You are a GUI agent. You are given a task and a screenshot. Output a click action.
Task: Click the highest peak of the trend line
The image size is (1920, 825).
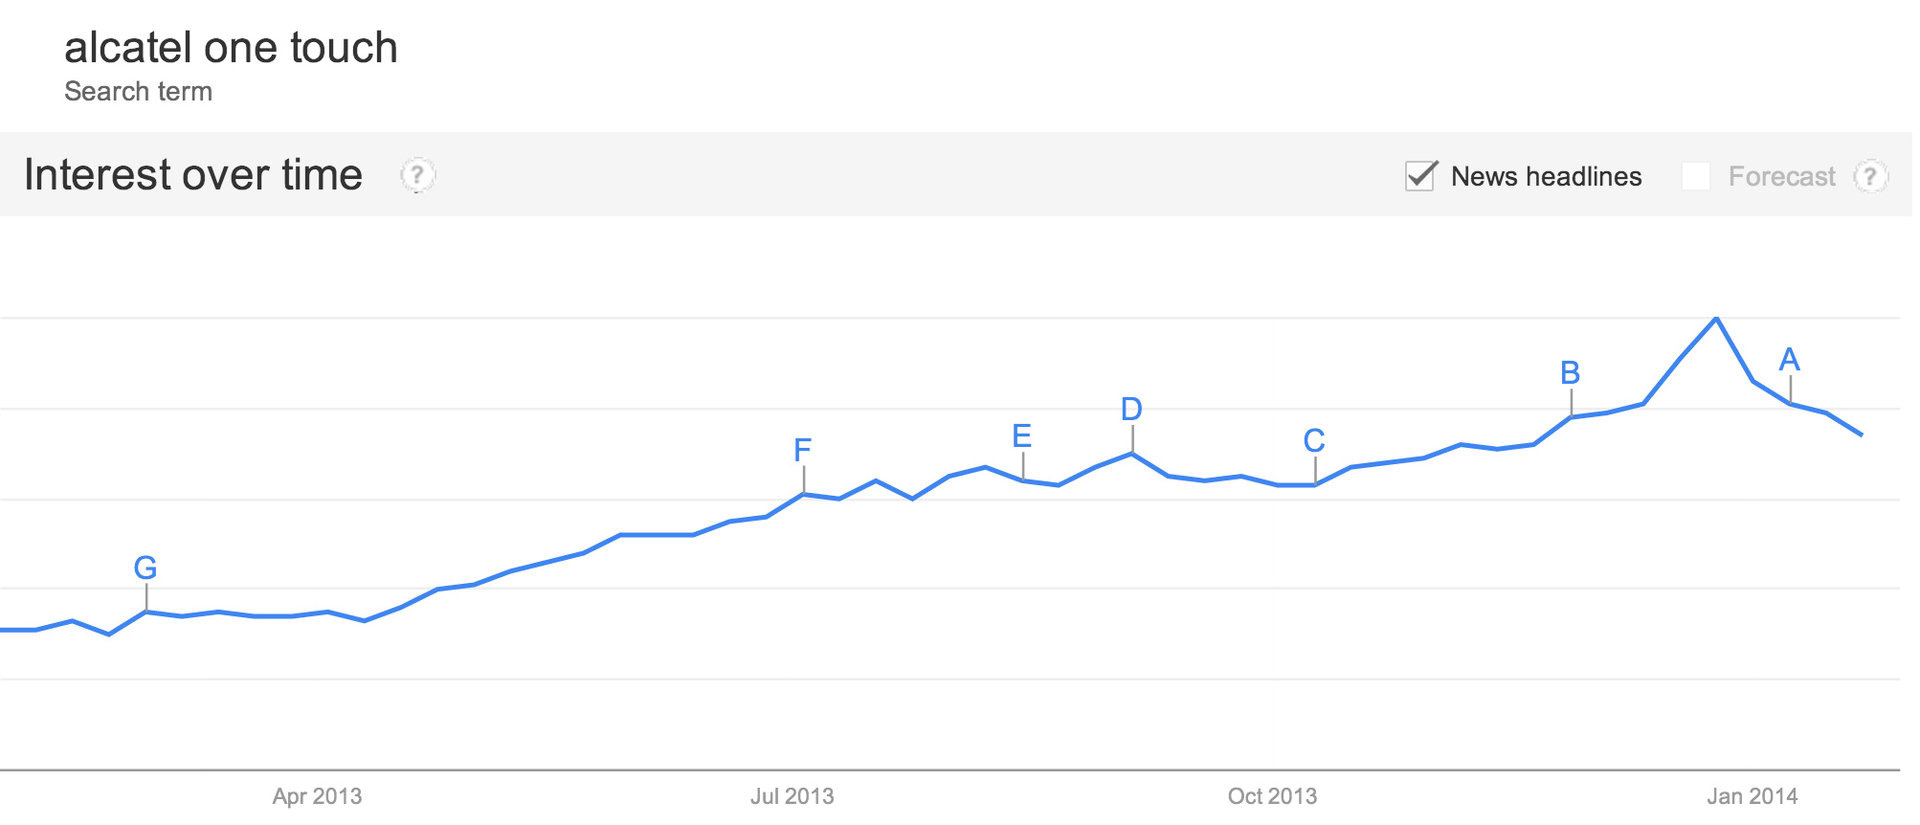[1716, 319]
